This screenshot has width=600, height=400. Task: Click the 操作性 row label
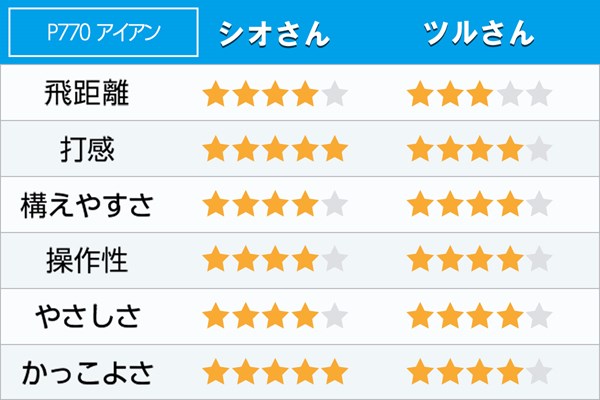[x=87, y=261]
